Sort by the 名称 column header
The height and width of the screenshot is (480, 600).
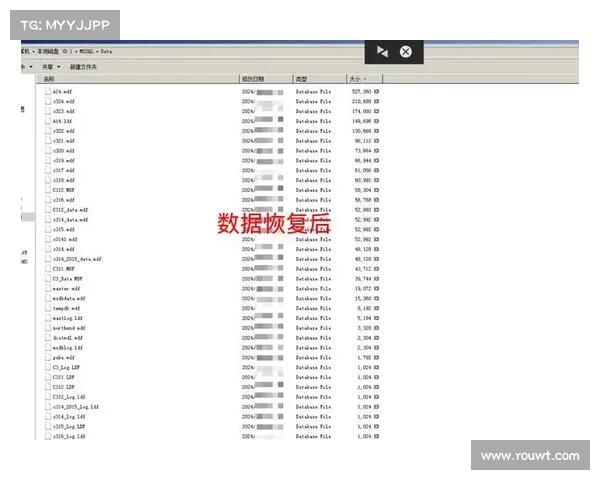[138, 79]
